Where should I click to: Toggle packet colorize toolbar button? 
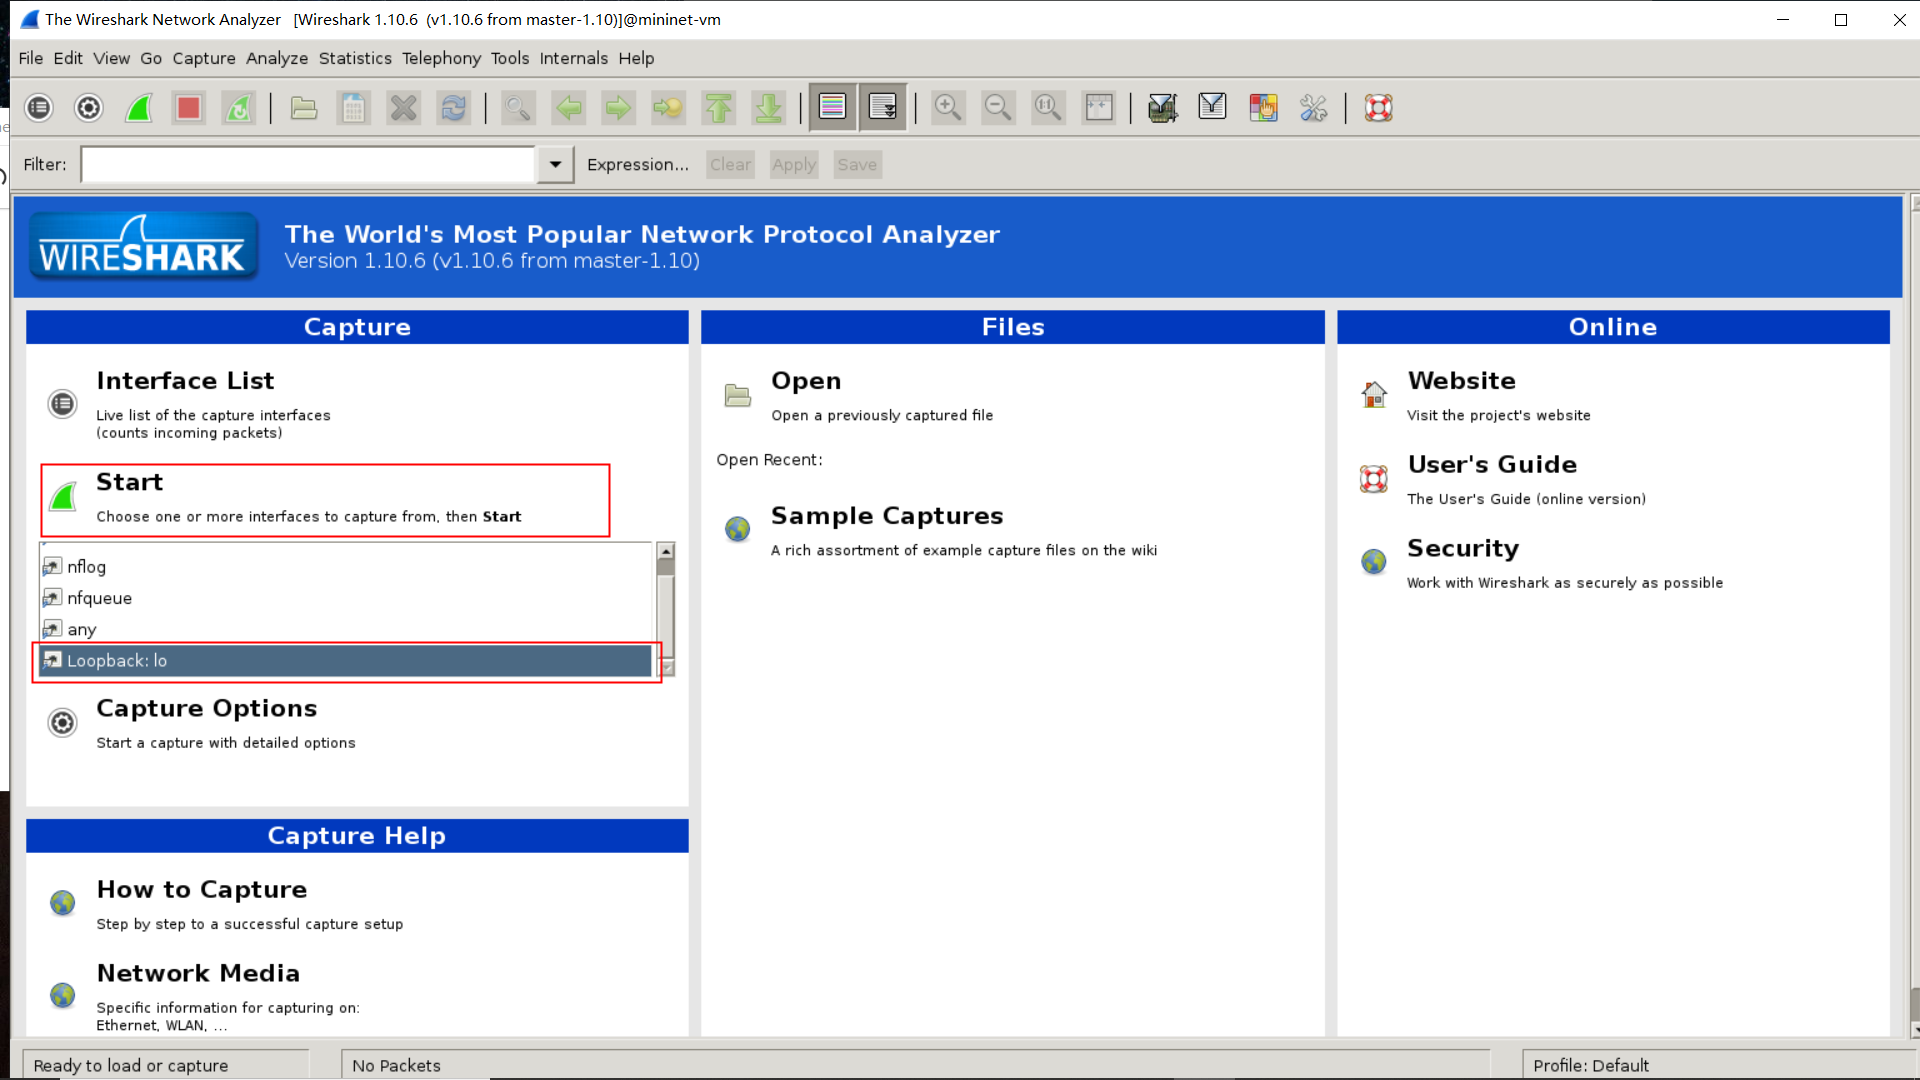click(832, 107)
